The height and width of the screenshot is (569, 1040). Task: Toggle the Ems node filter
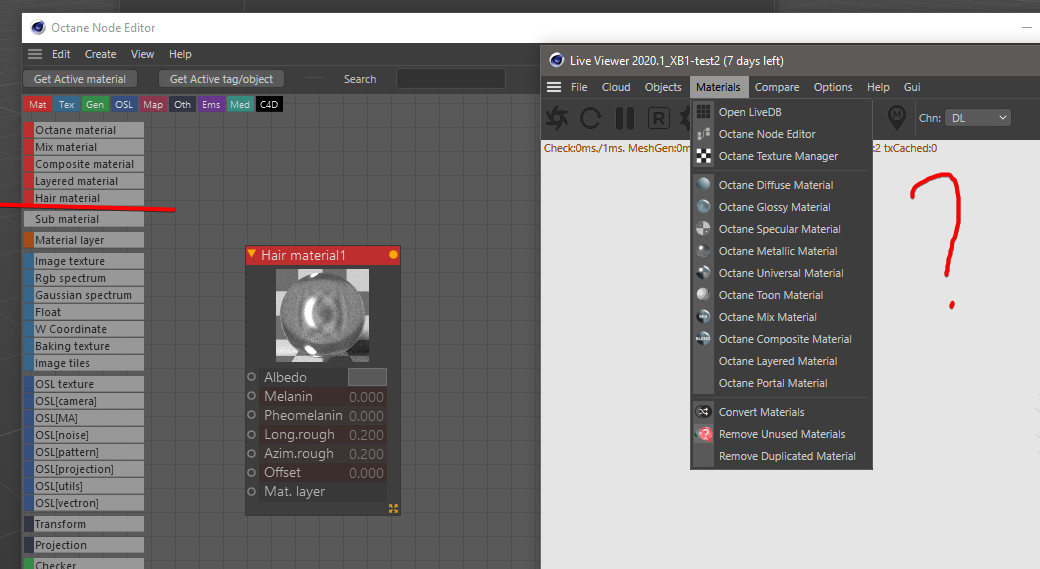coord(211,104)
